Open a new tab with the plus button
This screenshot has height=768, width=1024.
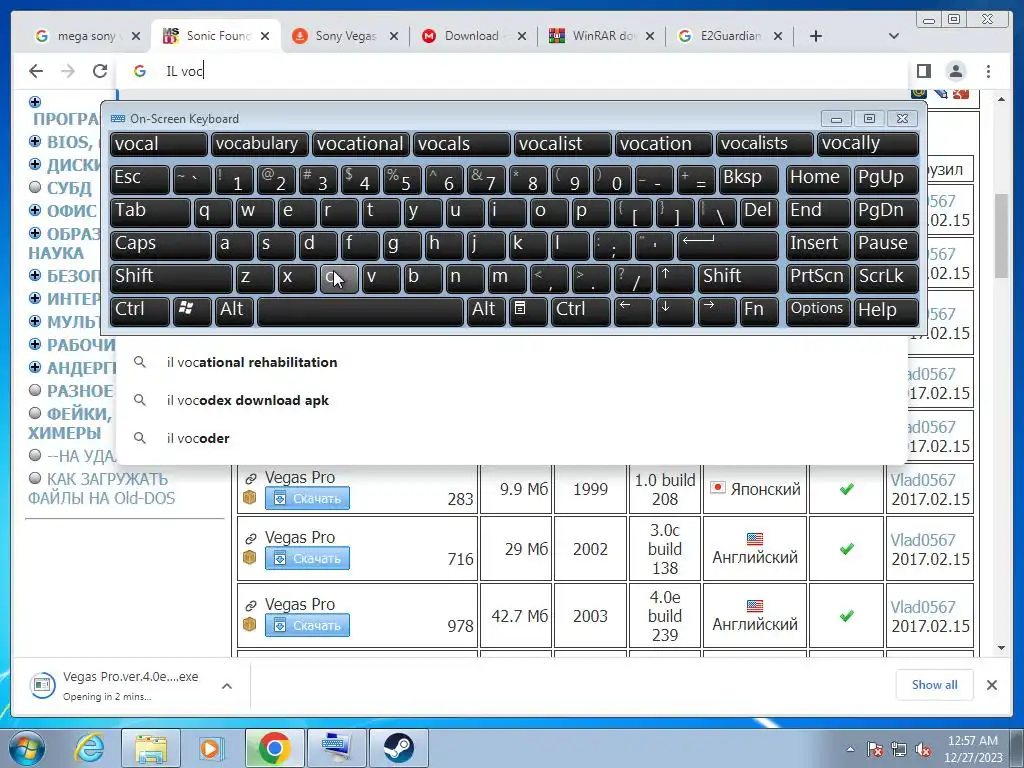[816, 36]
